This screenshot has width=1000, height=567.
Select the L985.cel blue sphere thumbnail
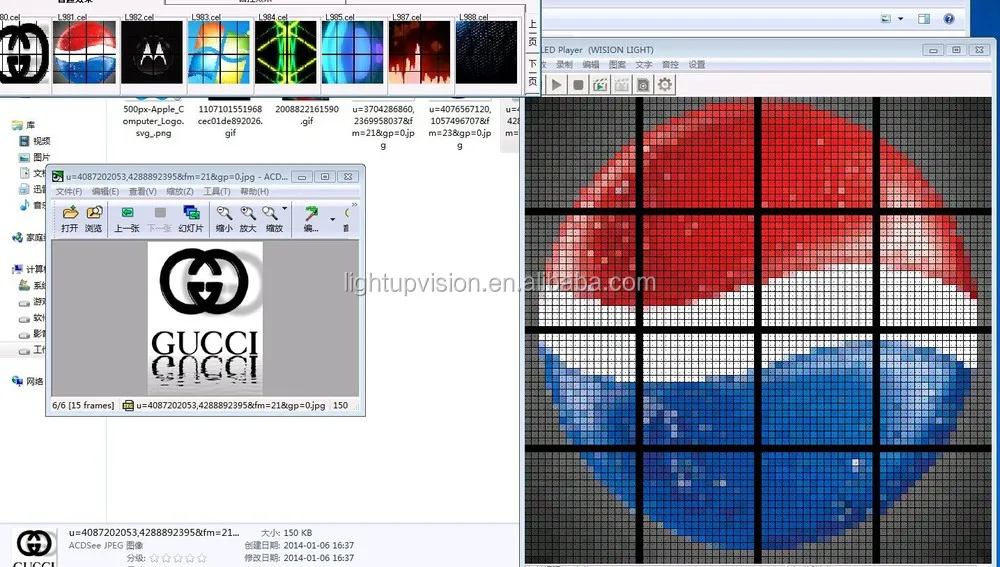(x=353, y=52)
